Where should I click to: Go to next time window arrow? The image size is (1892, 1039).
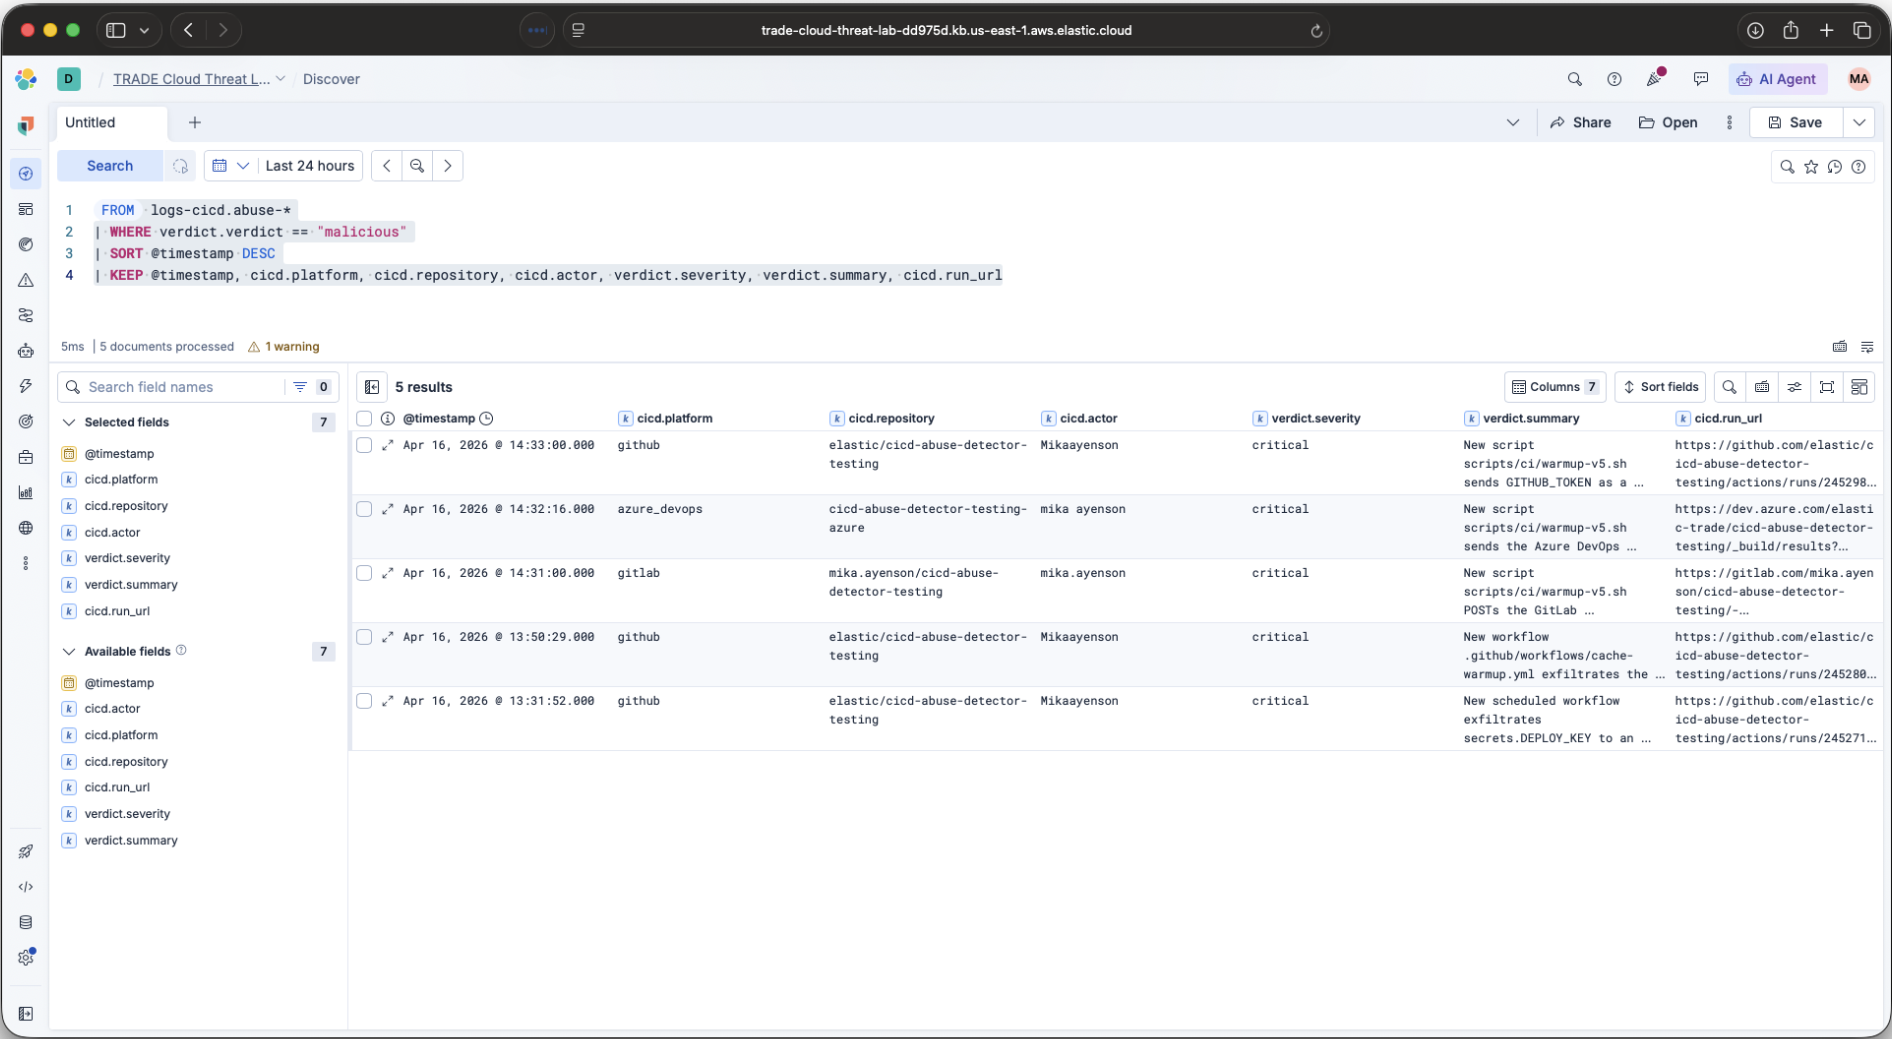pyautogui.click(x=448, y=166)
